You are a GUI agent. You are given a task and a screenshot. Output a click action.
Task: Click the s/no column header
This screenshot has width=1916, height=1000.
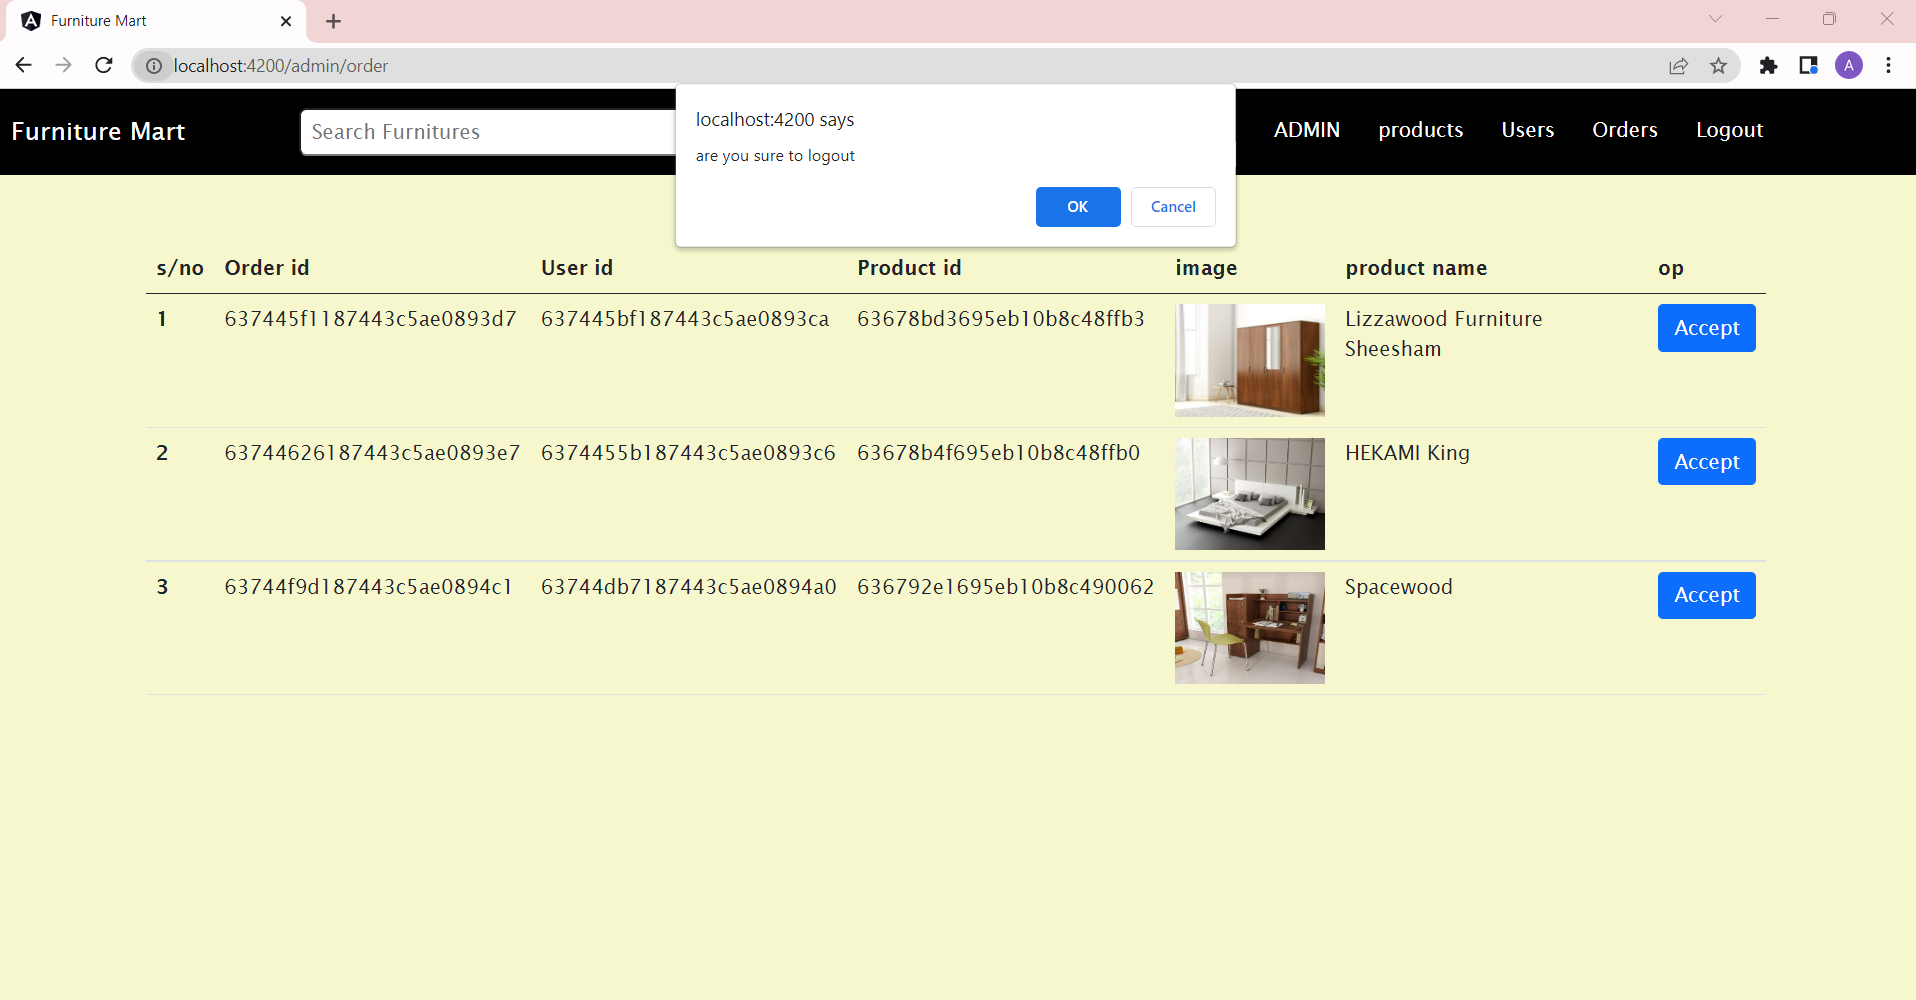[x=180, y=268]
